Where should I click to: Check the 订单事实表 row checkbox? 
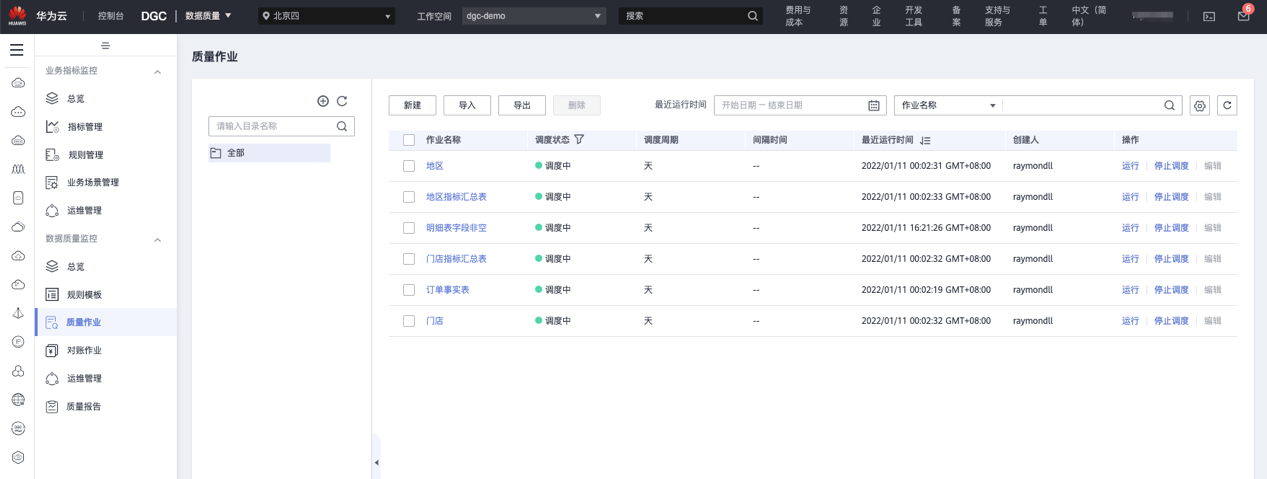click(409, 290)
